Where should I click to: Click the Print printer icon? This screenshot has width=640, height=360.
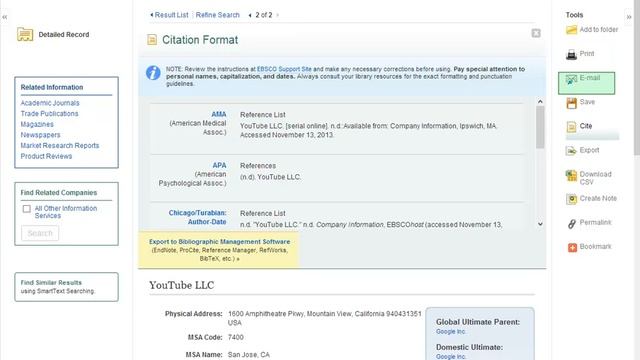[571, 54]
